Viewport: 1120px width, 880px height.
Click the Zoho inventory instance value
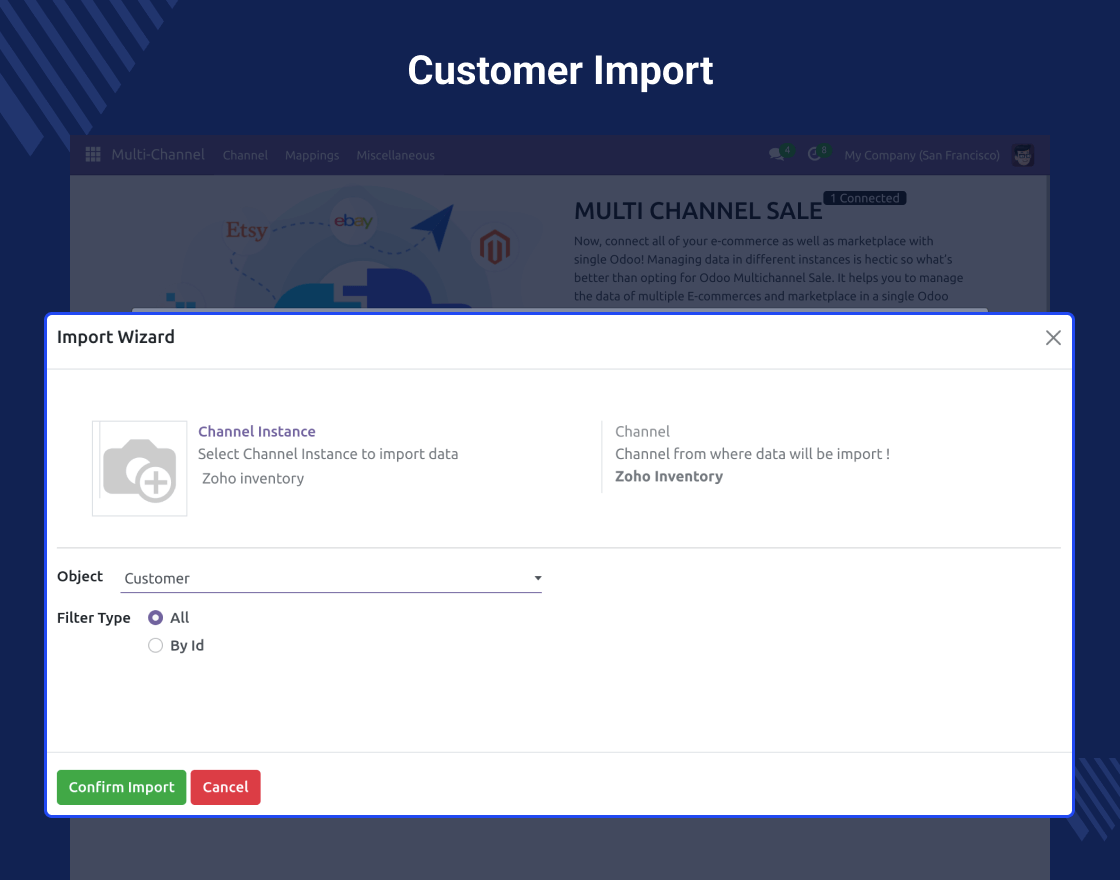click(x=253, y=479)
